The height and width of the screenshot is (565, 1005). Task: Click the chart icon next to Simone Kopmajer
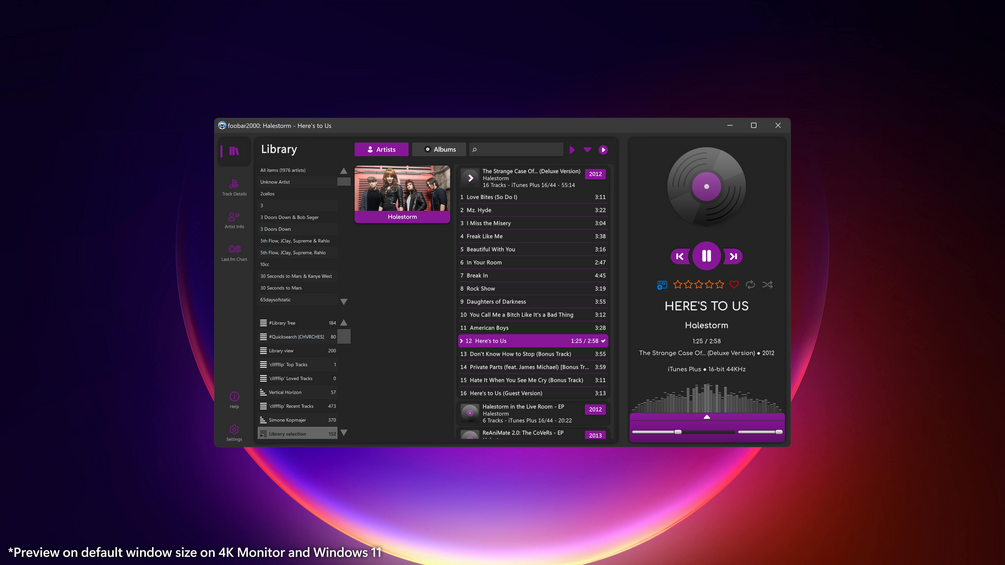pos(263,420)
